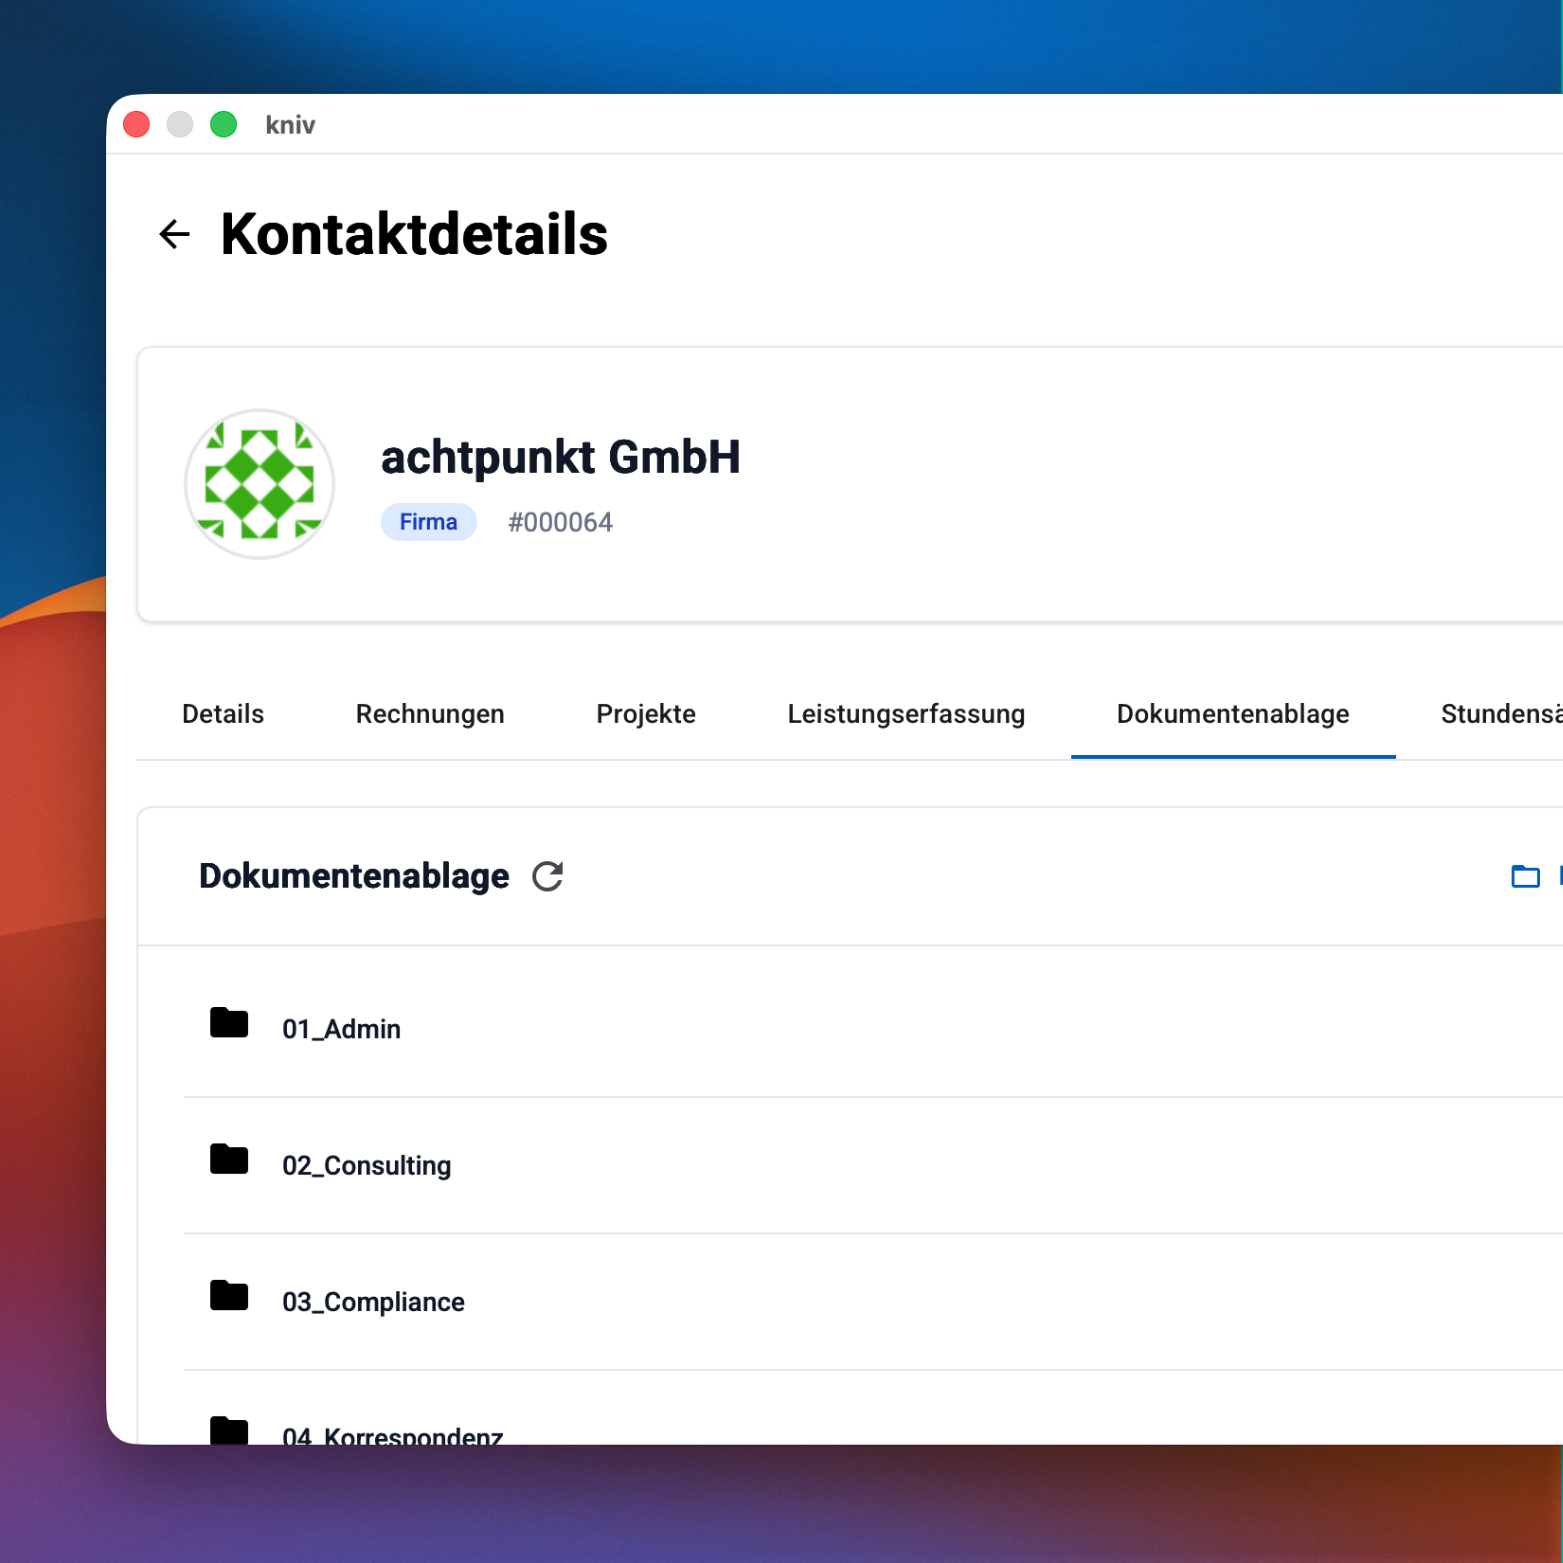Click the 04_Korrespondenz folder icon
The height and width of the screenshot is (1563, 1563).
click(x=229, y=1432)
